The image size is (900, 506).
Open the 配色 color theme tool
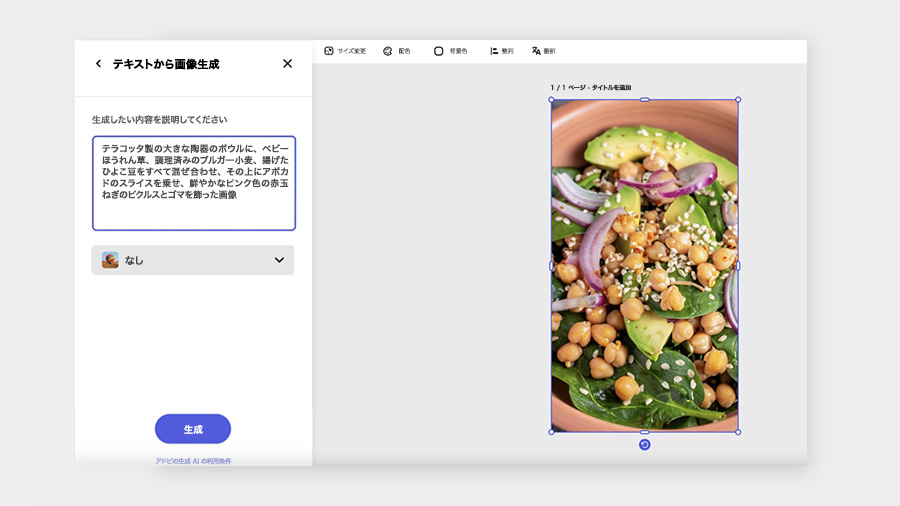click(x=397, y=51)
